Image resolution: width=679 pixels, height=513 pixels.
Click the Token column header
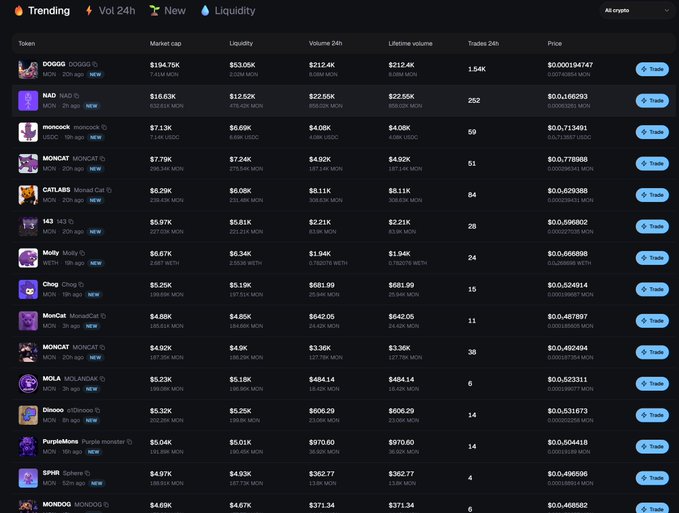coord(27,43)
